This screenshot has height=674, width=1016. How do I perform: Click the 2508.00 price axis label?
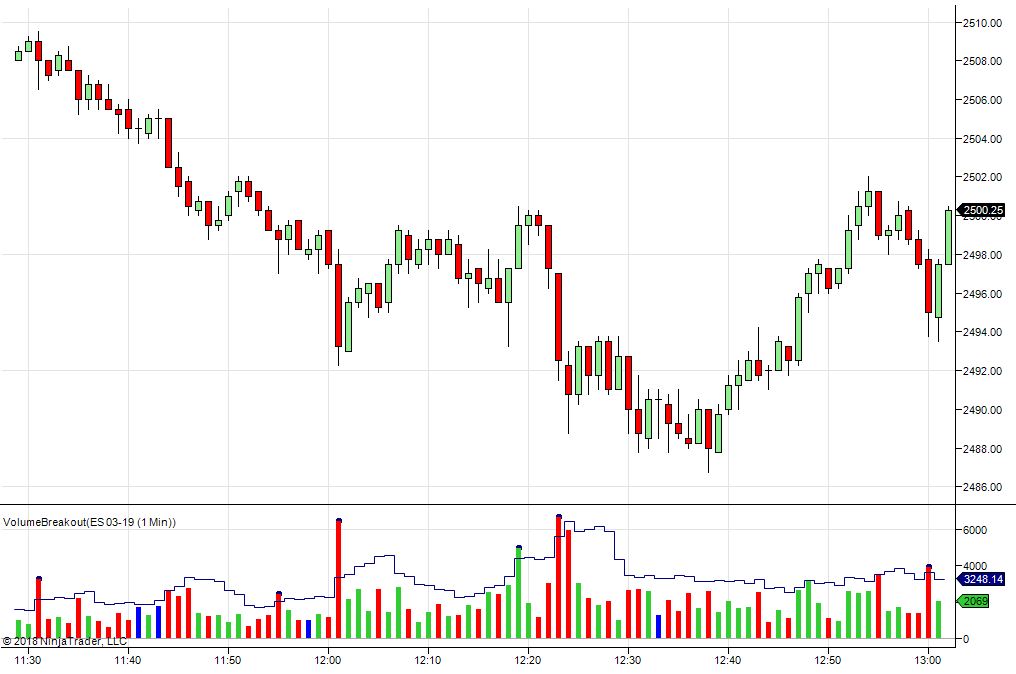tap(982, 62)
